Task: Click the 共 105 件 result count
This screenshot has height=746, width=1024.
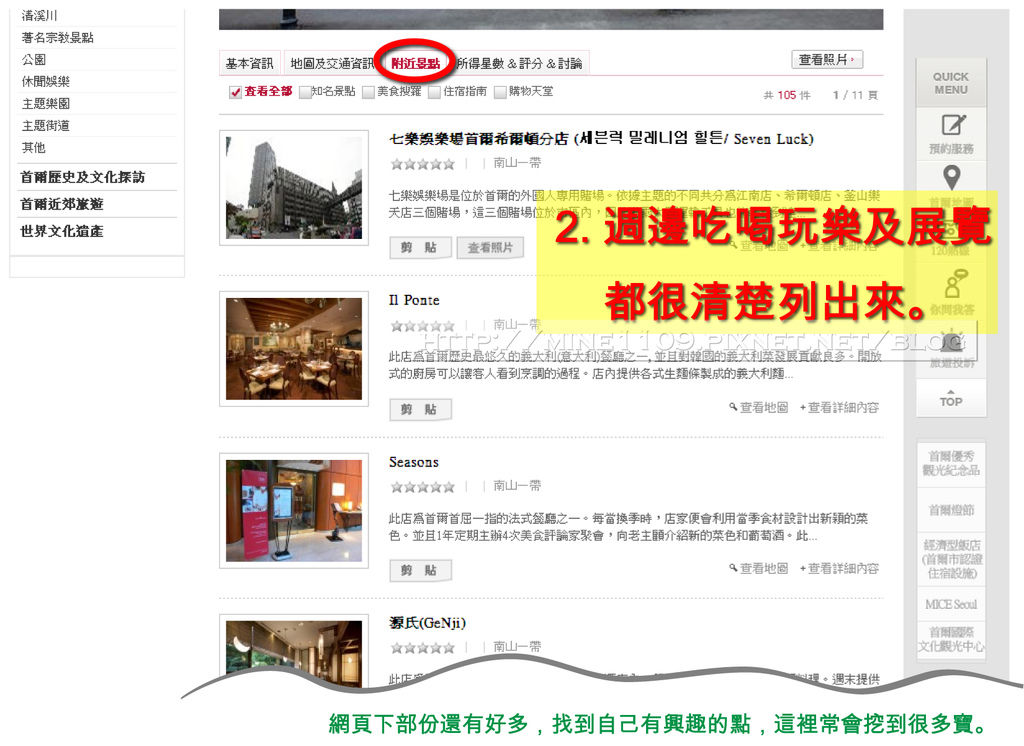Action: click(x=787, y=95)
